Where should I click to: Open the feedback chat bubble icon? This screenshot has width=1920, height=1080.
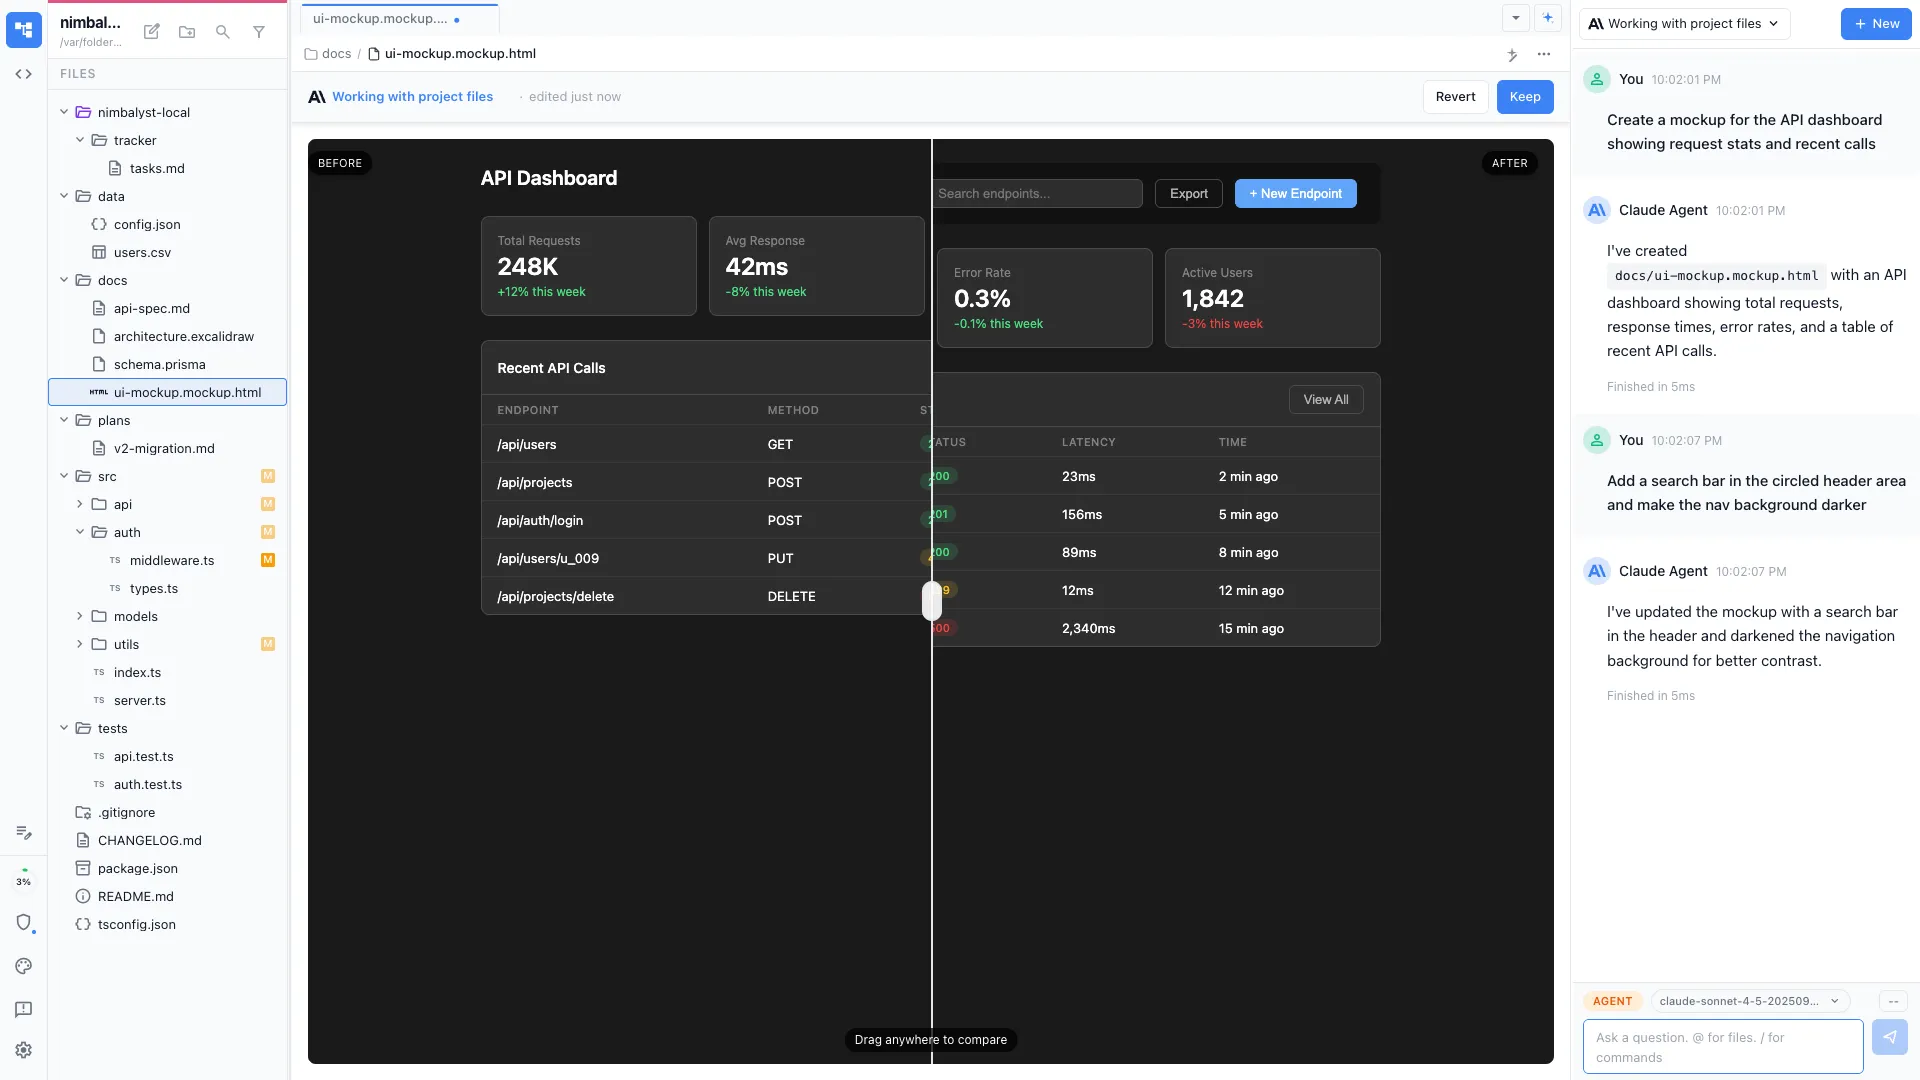tap(24, 1010)
